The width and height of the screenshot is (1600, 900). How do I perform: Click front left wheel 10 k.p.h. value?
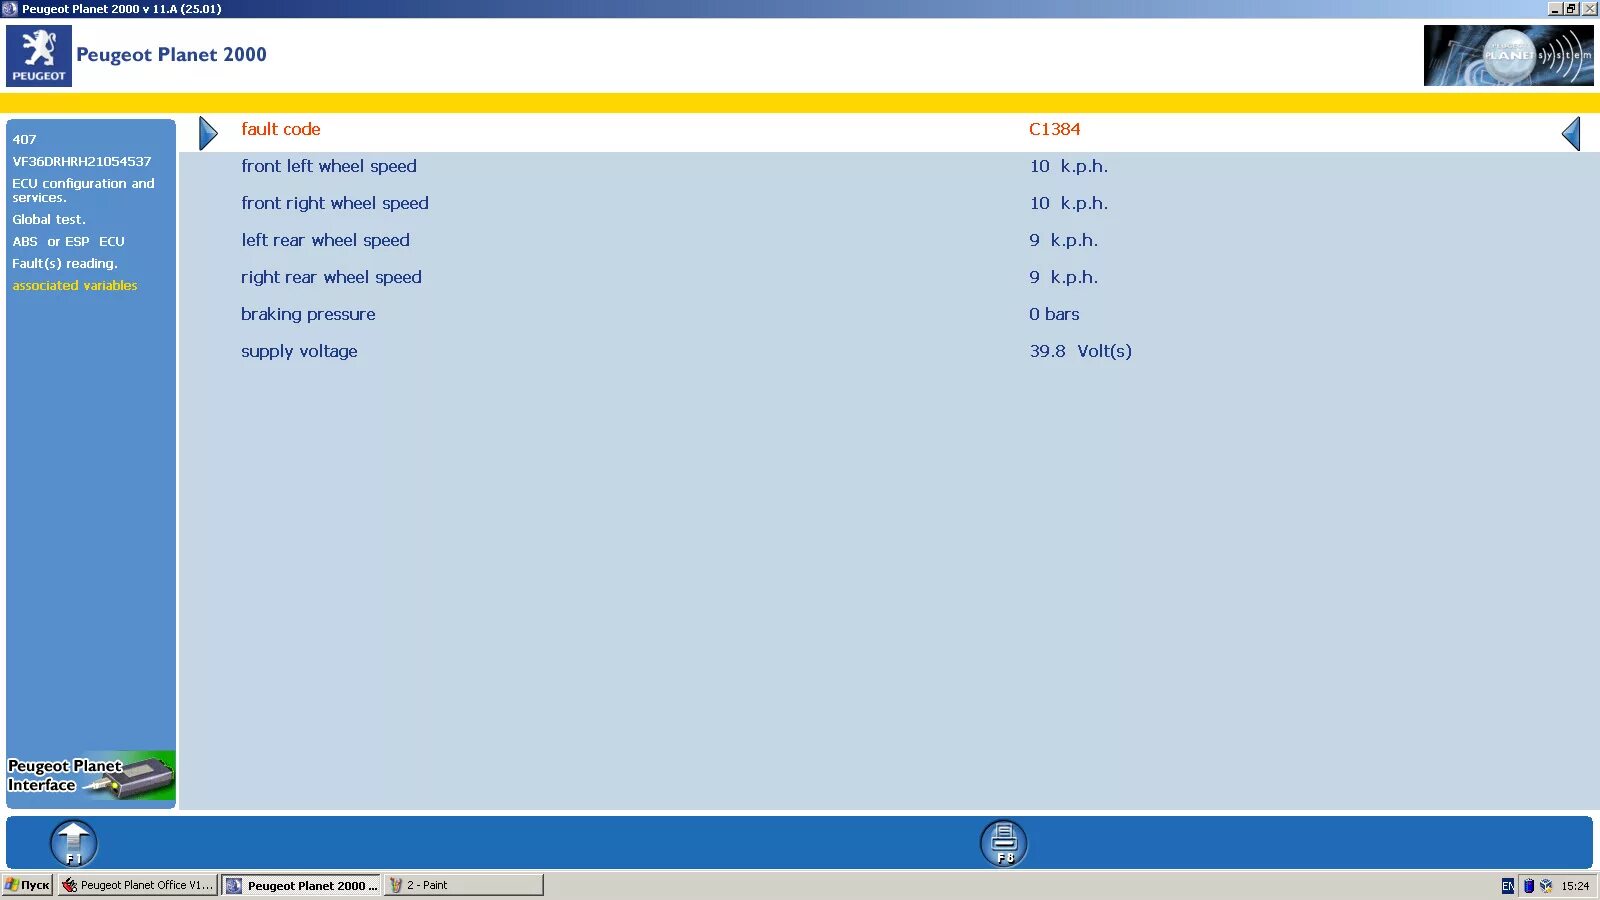click(1069, 166)
